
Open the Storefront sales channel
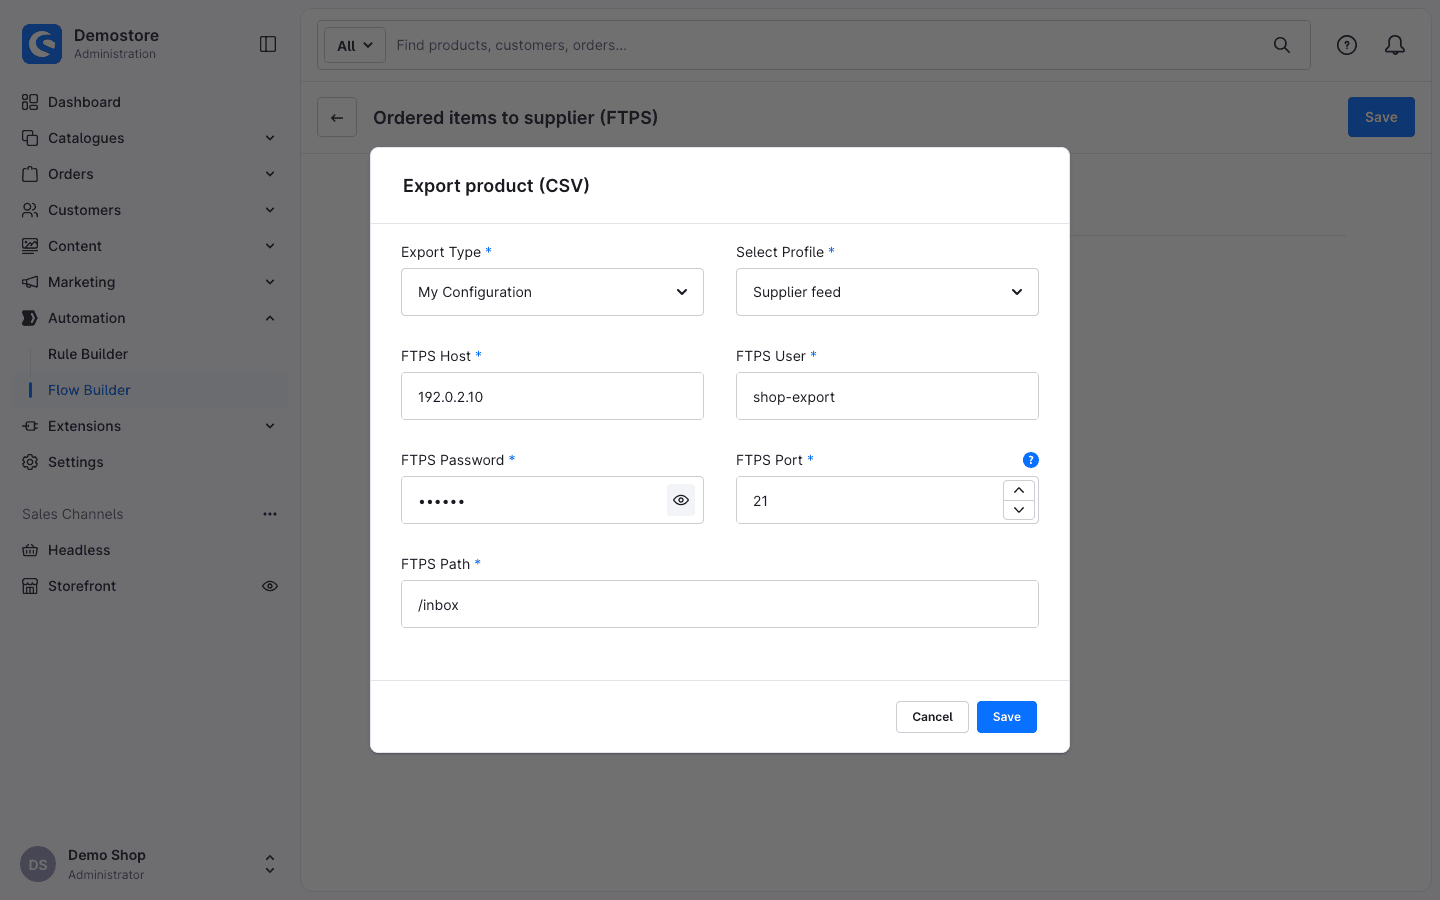(82, 586)
